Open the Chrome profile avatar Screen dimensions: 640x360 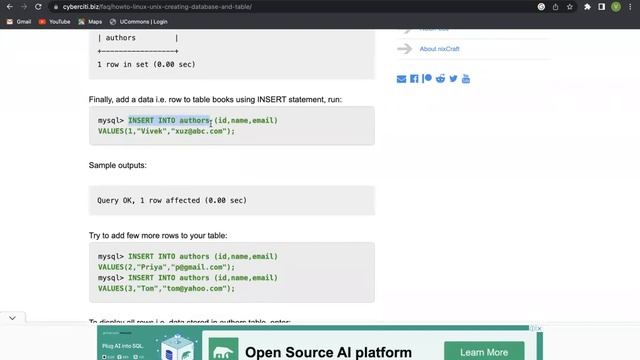[616, 7]
